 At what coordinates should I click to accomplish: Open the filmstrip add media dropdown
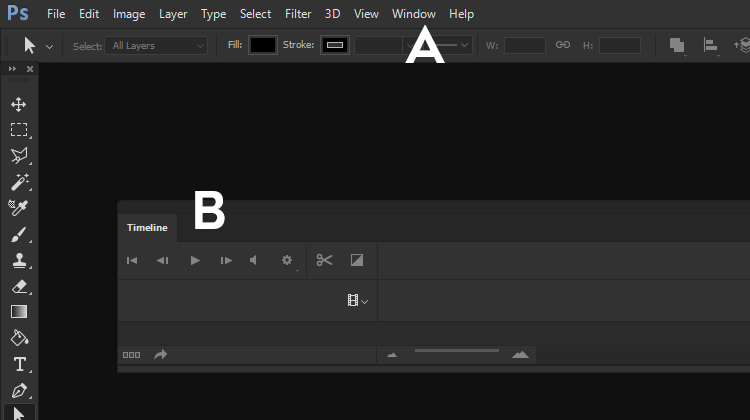(357, 300)
